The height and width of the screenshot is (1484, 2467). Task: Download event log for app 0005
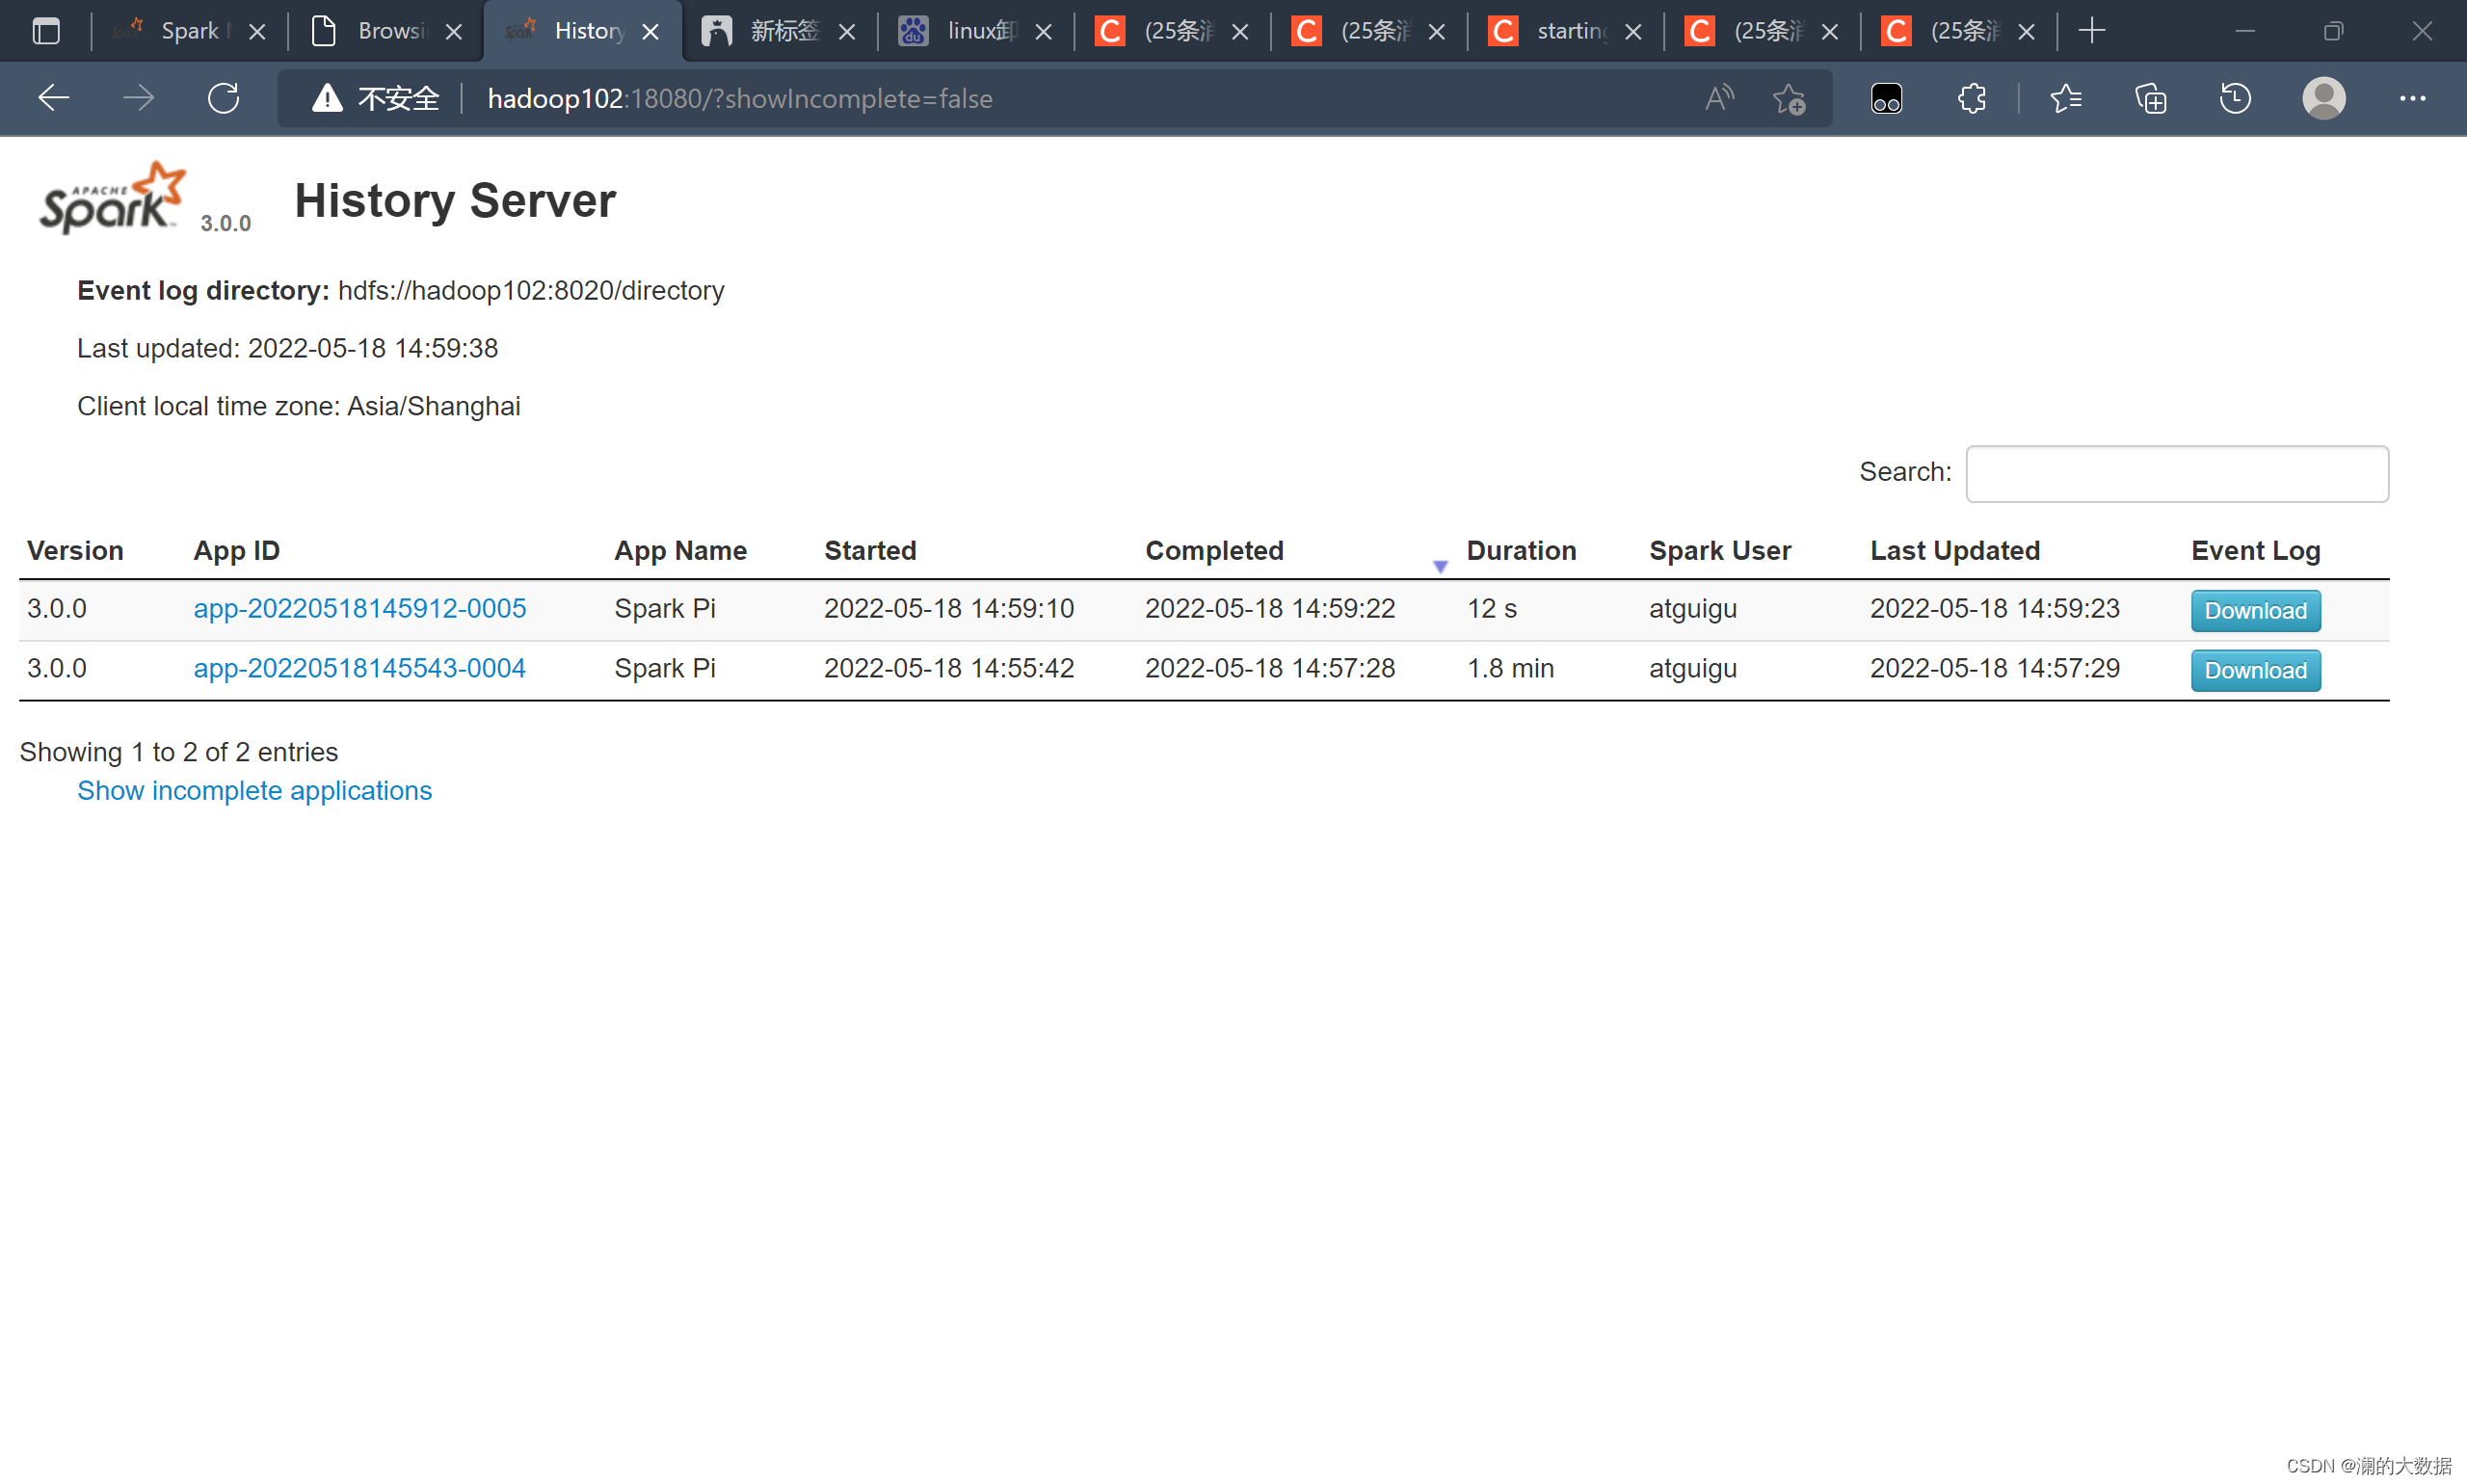point(2255,611)
